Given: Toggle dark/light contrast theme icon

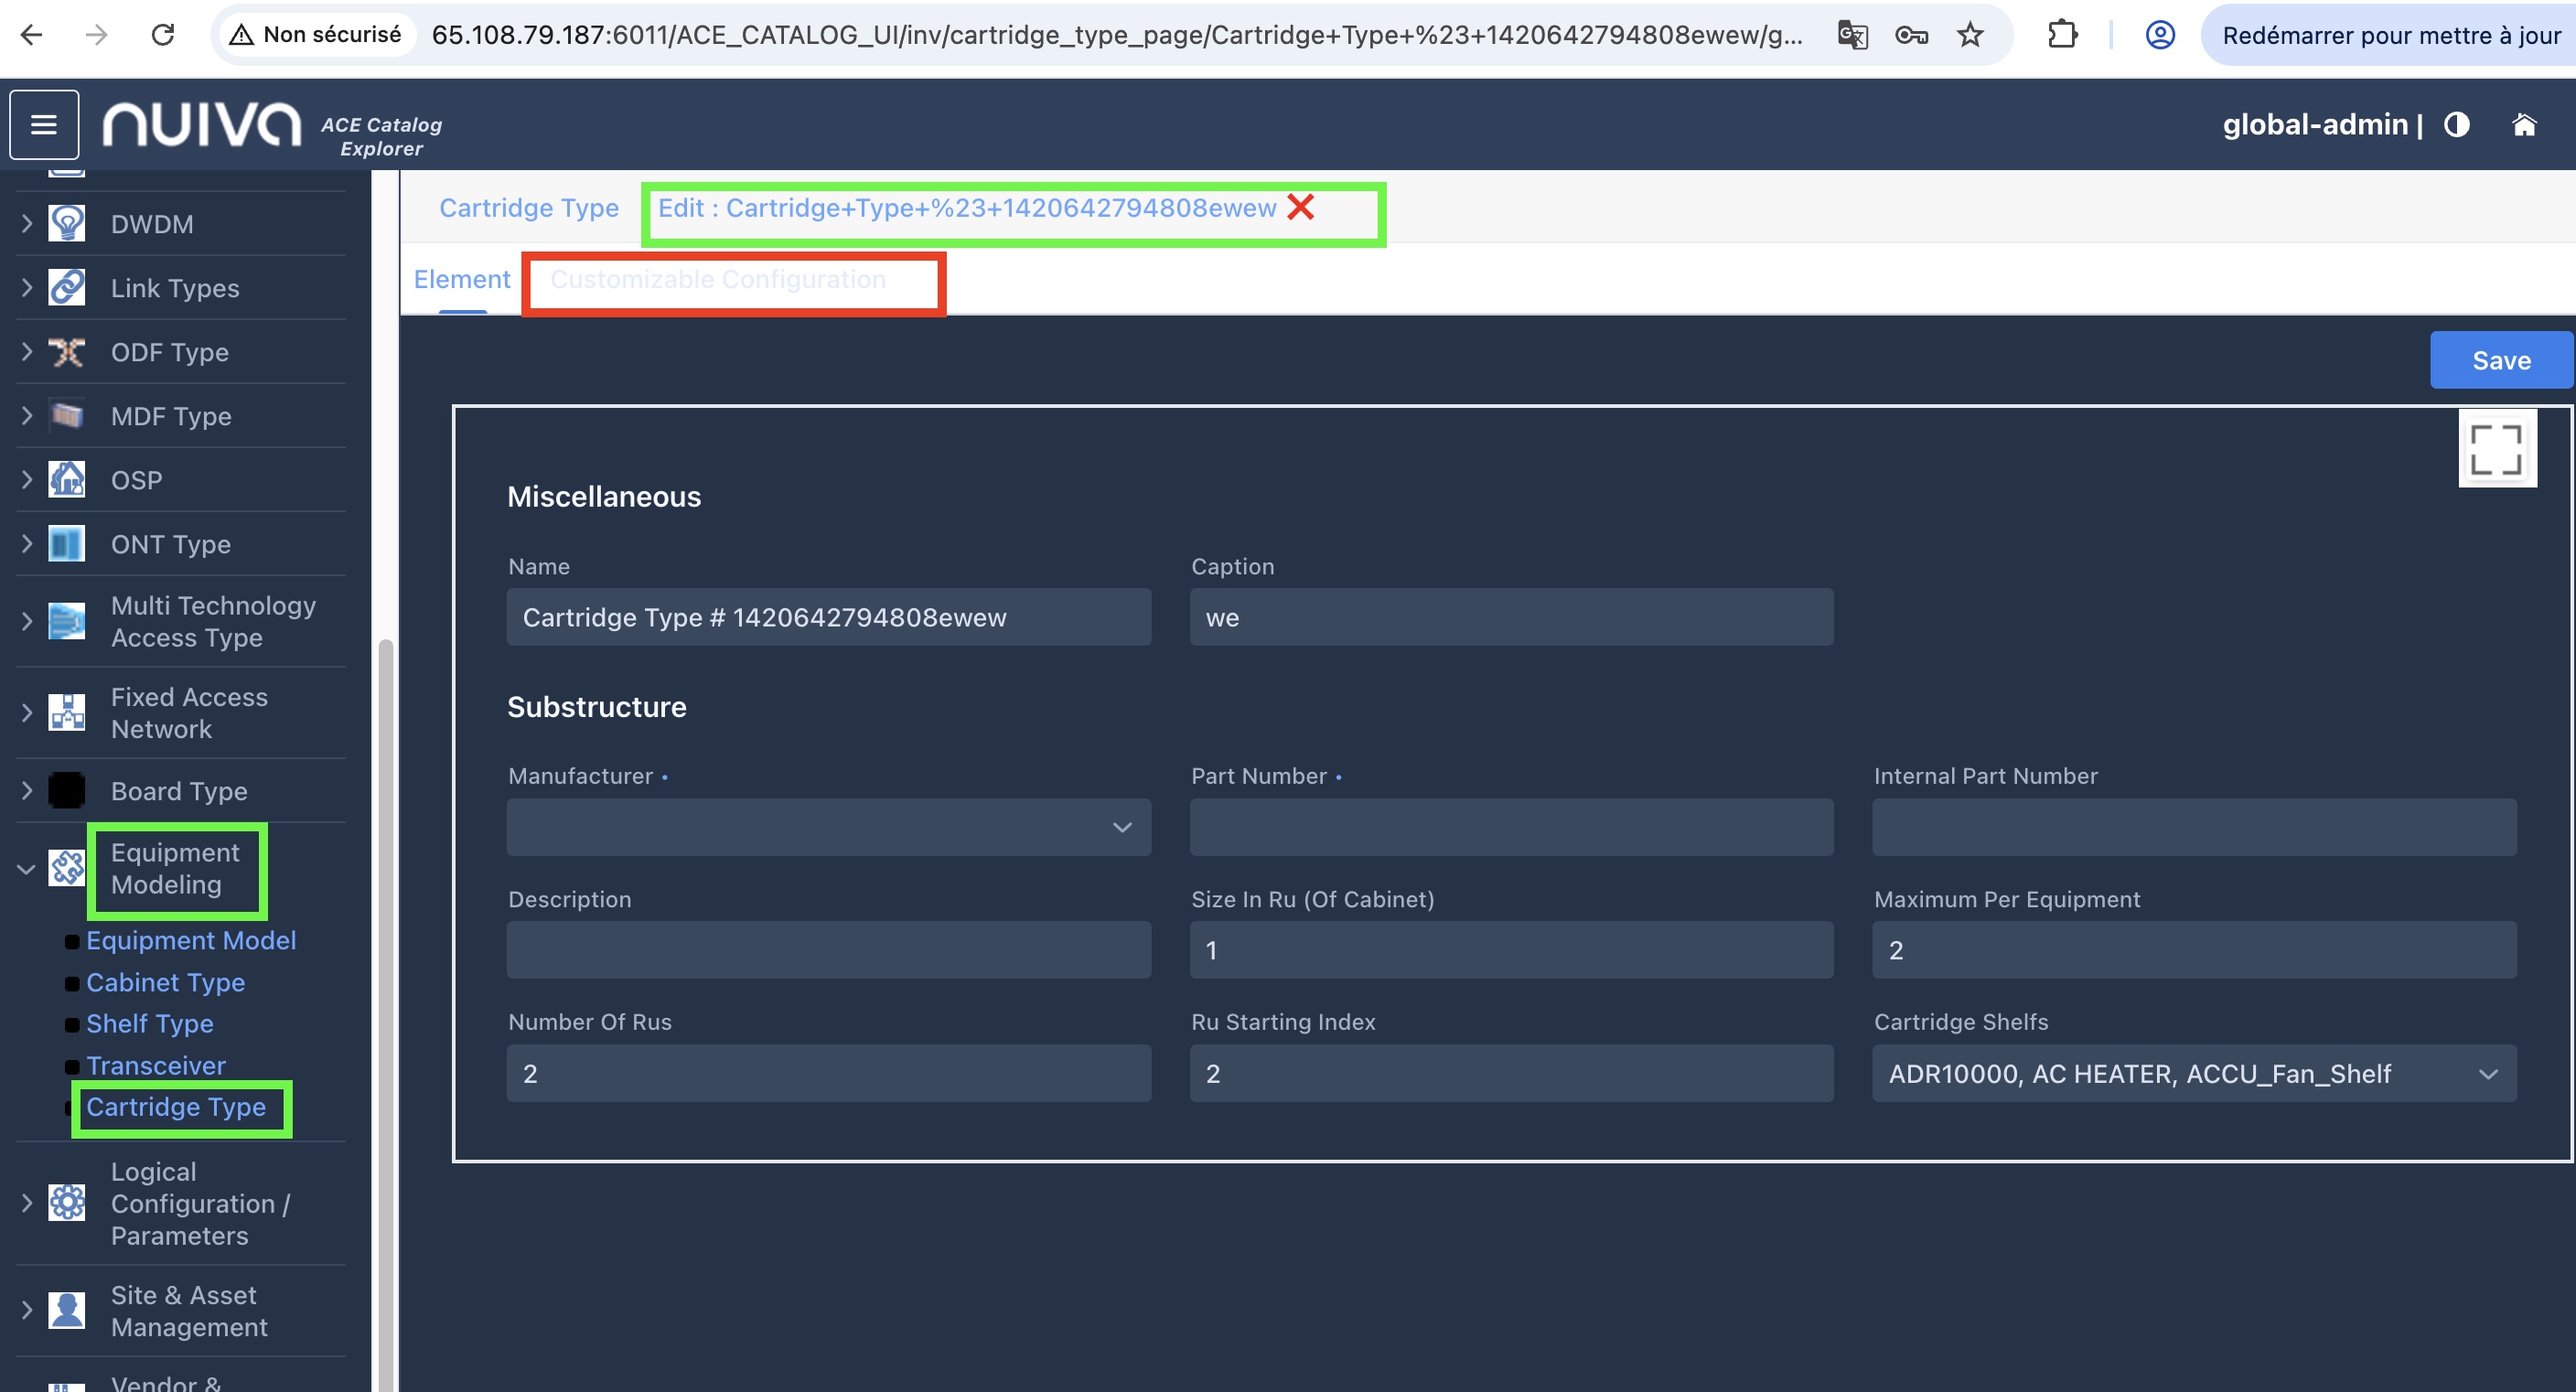Looking at the screenshot, I should point(2456,124).
